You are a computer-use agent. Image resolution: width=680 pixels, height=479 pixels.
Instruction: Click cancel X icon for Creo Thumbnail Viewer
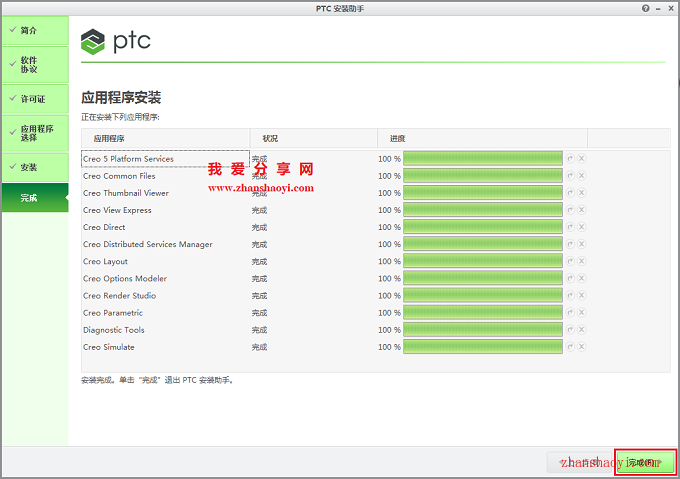[x=582, y=193]
